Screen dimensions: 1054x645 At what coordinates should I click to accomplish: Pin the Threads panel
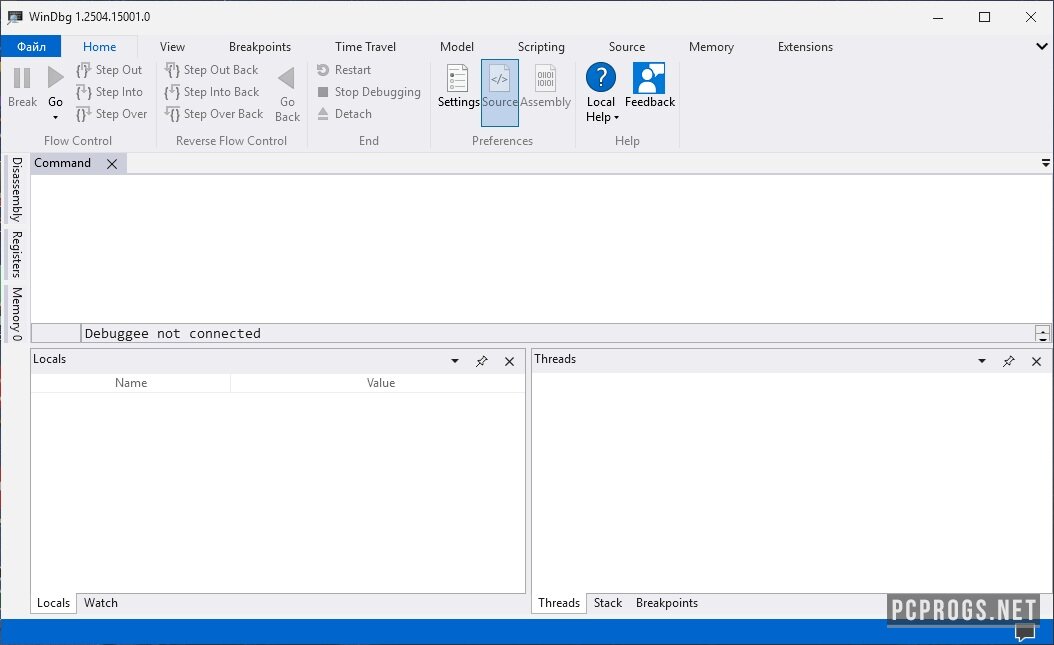1008,361
